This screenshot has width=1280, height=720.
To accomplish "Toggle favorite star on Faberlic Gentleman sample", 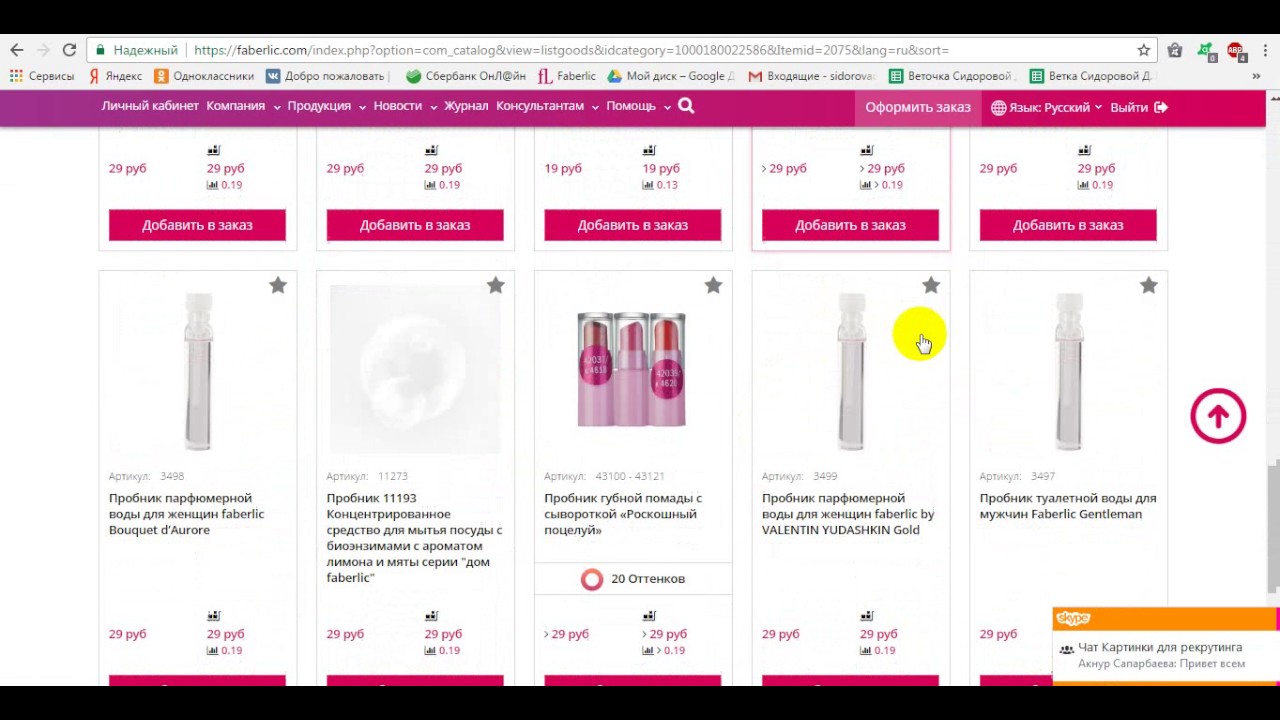I will pos(1148,286).
